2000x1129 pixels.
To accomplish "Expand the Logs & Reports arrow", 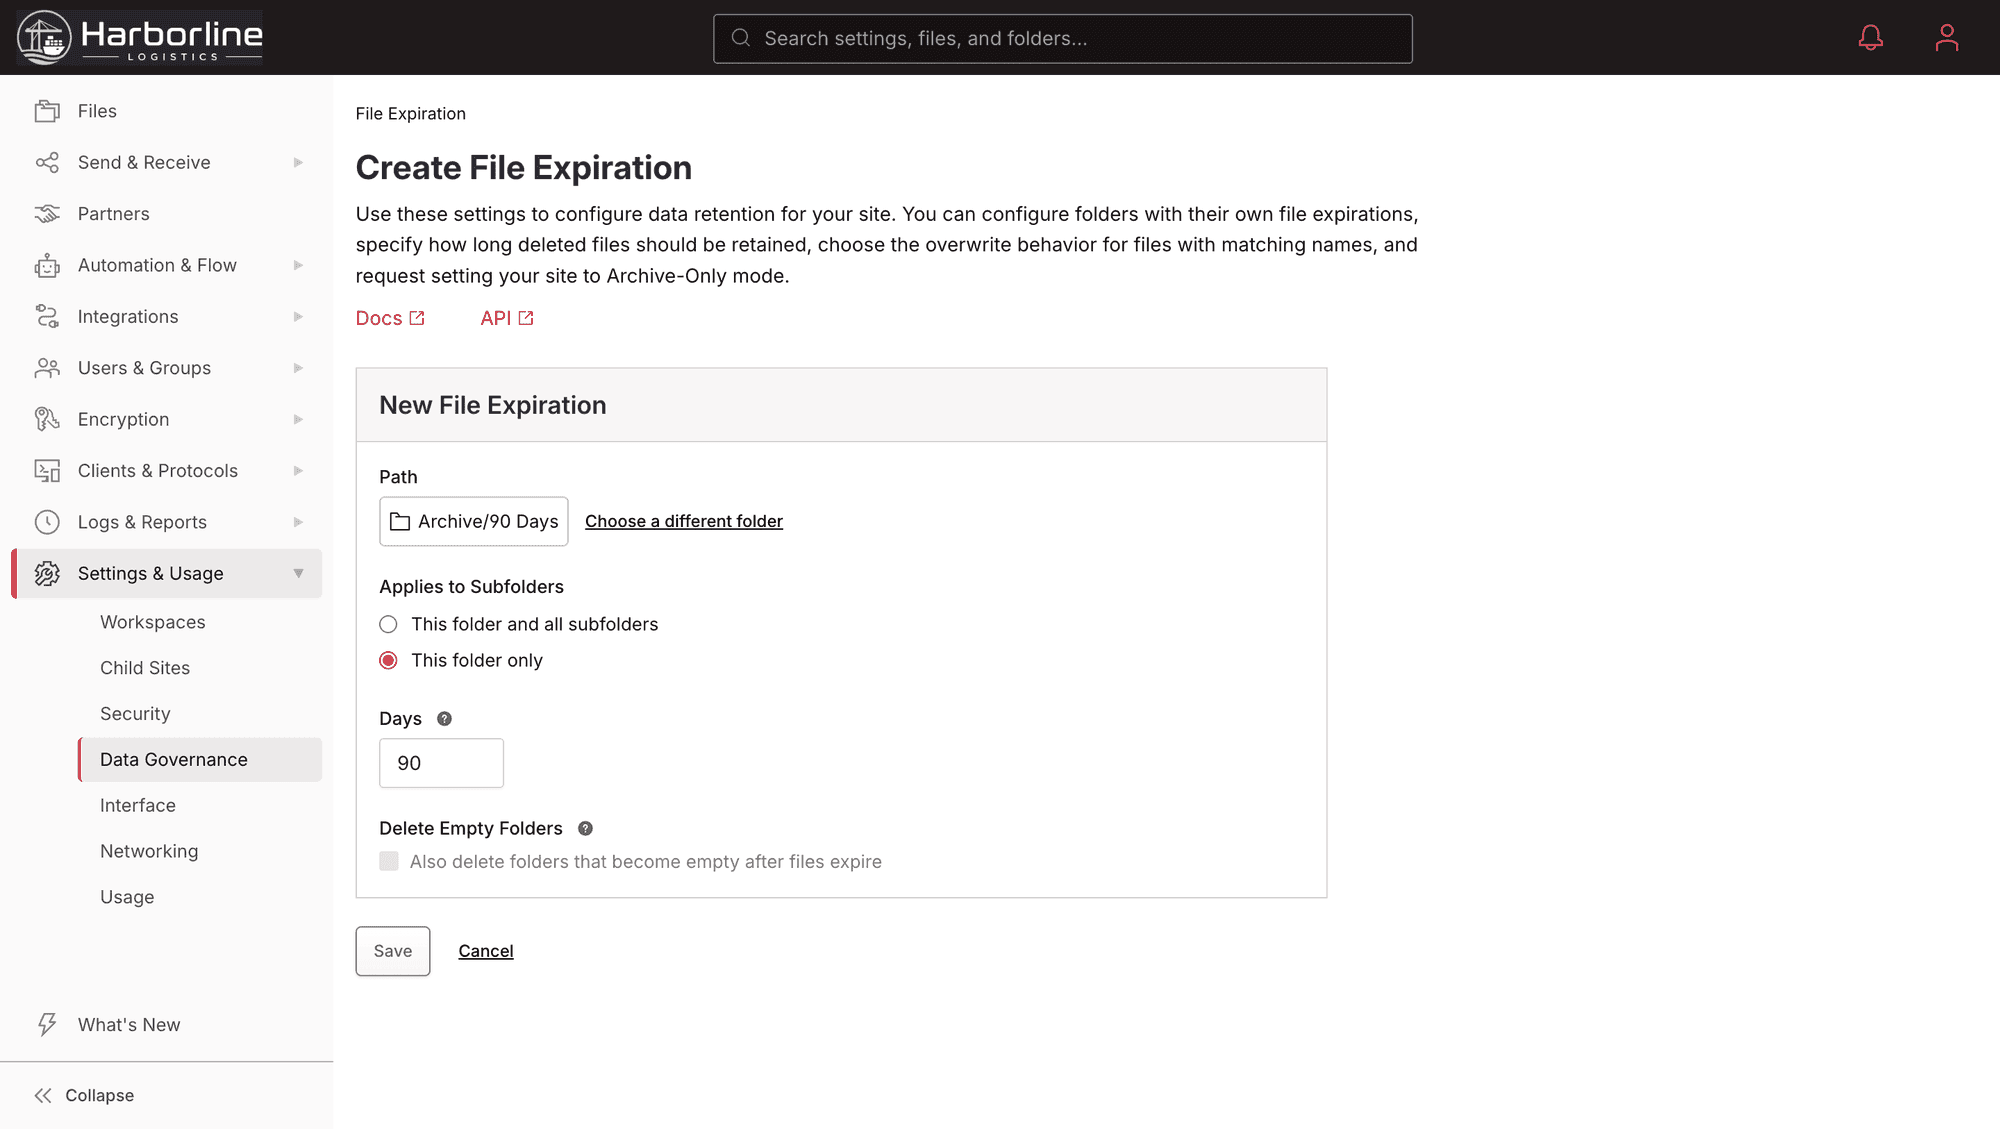I will pyautogui.click(x=298, y=522).
